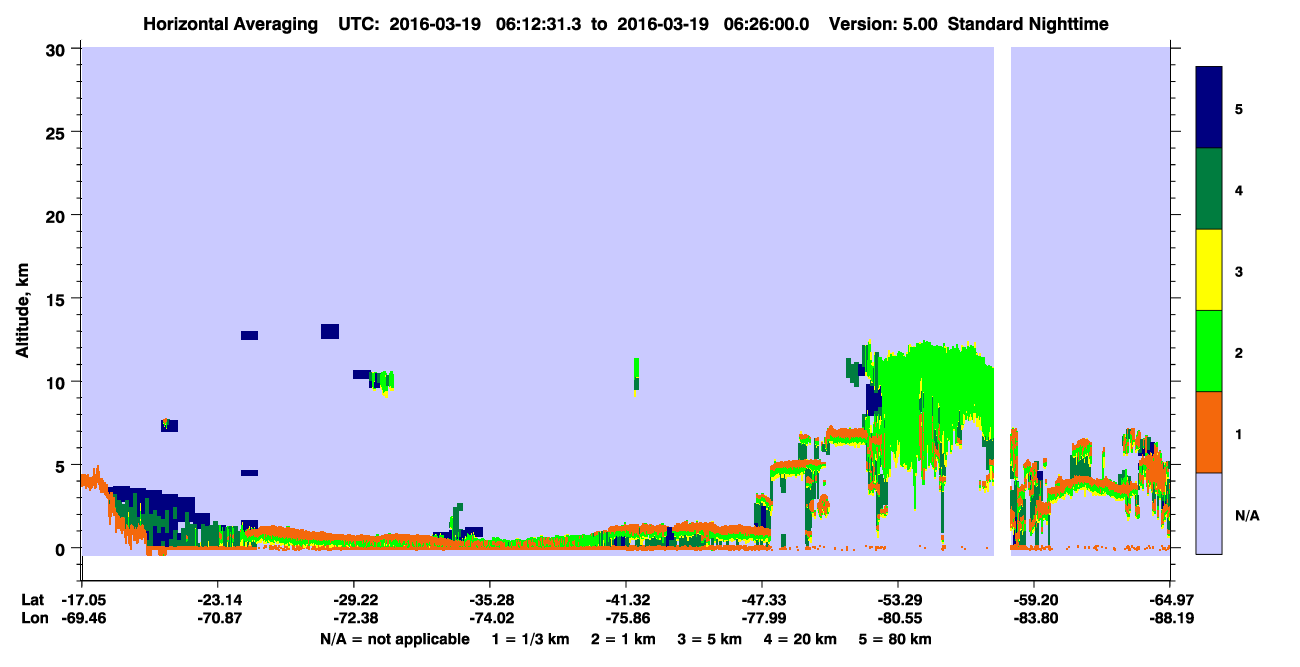Click longitude value -88.19
The image size is (1300, 667).
(x=1170, y=618)
